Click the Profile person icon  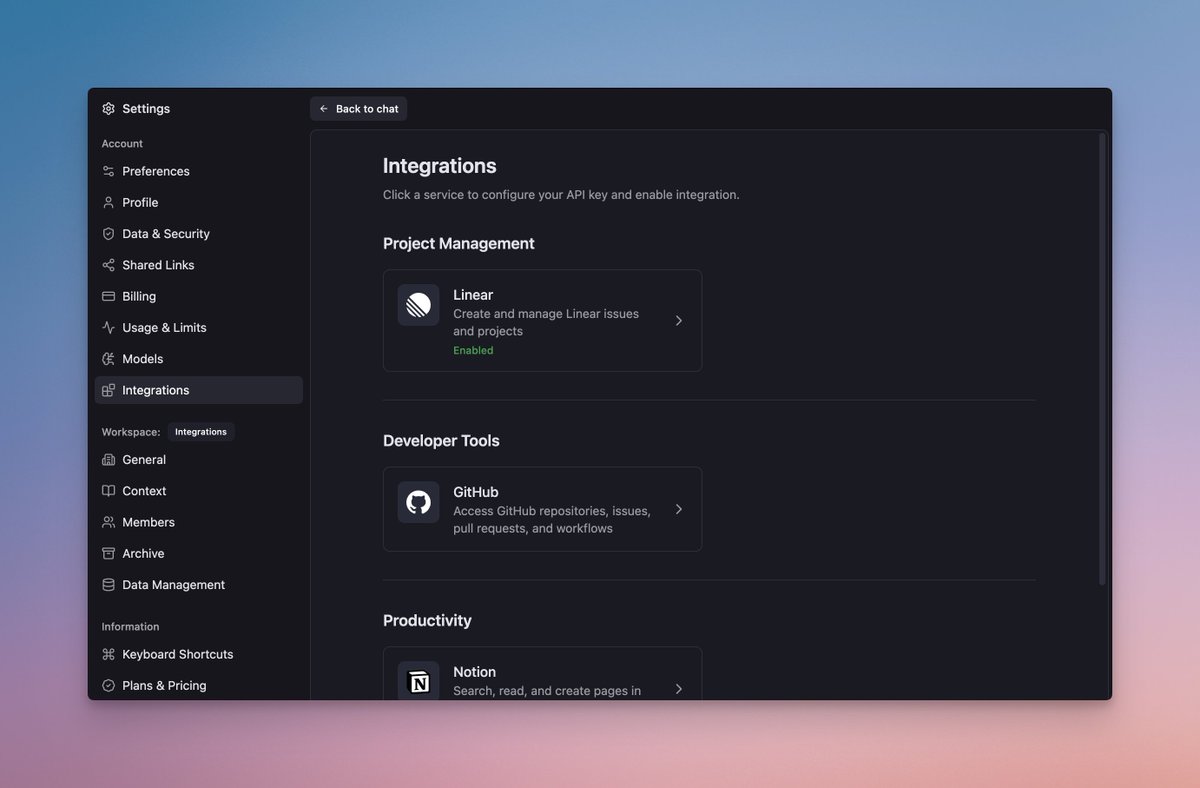coord(109,202)
